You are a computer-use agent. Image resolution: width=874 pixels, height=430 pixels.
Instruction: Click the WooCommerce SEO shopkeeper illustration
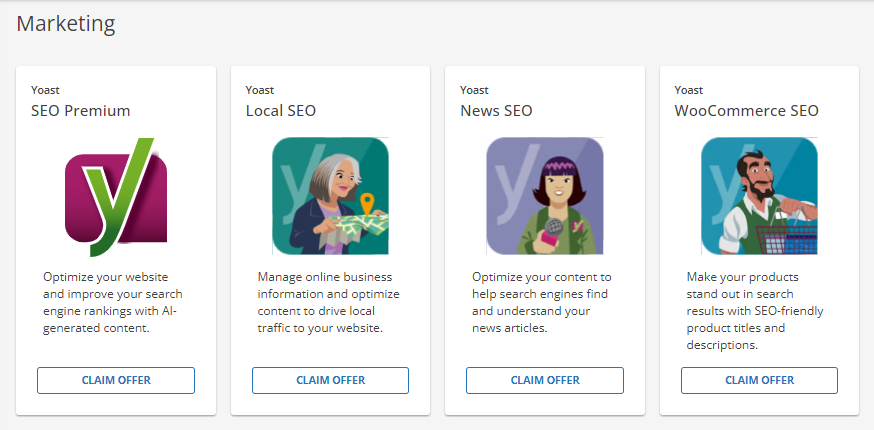tap(759, 196)
